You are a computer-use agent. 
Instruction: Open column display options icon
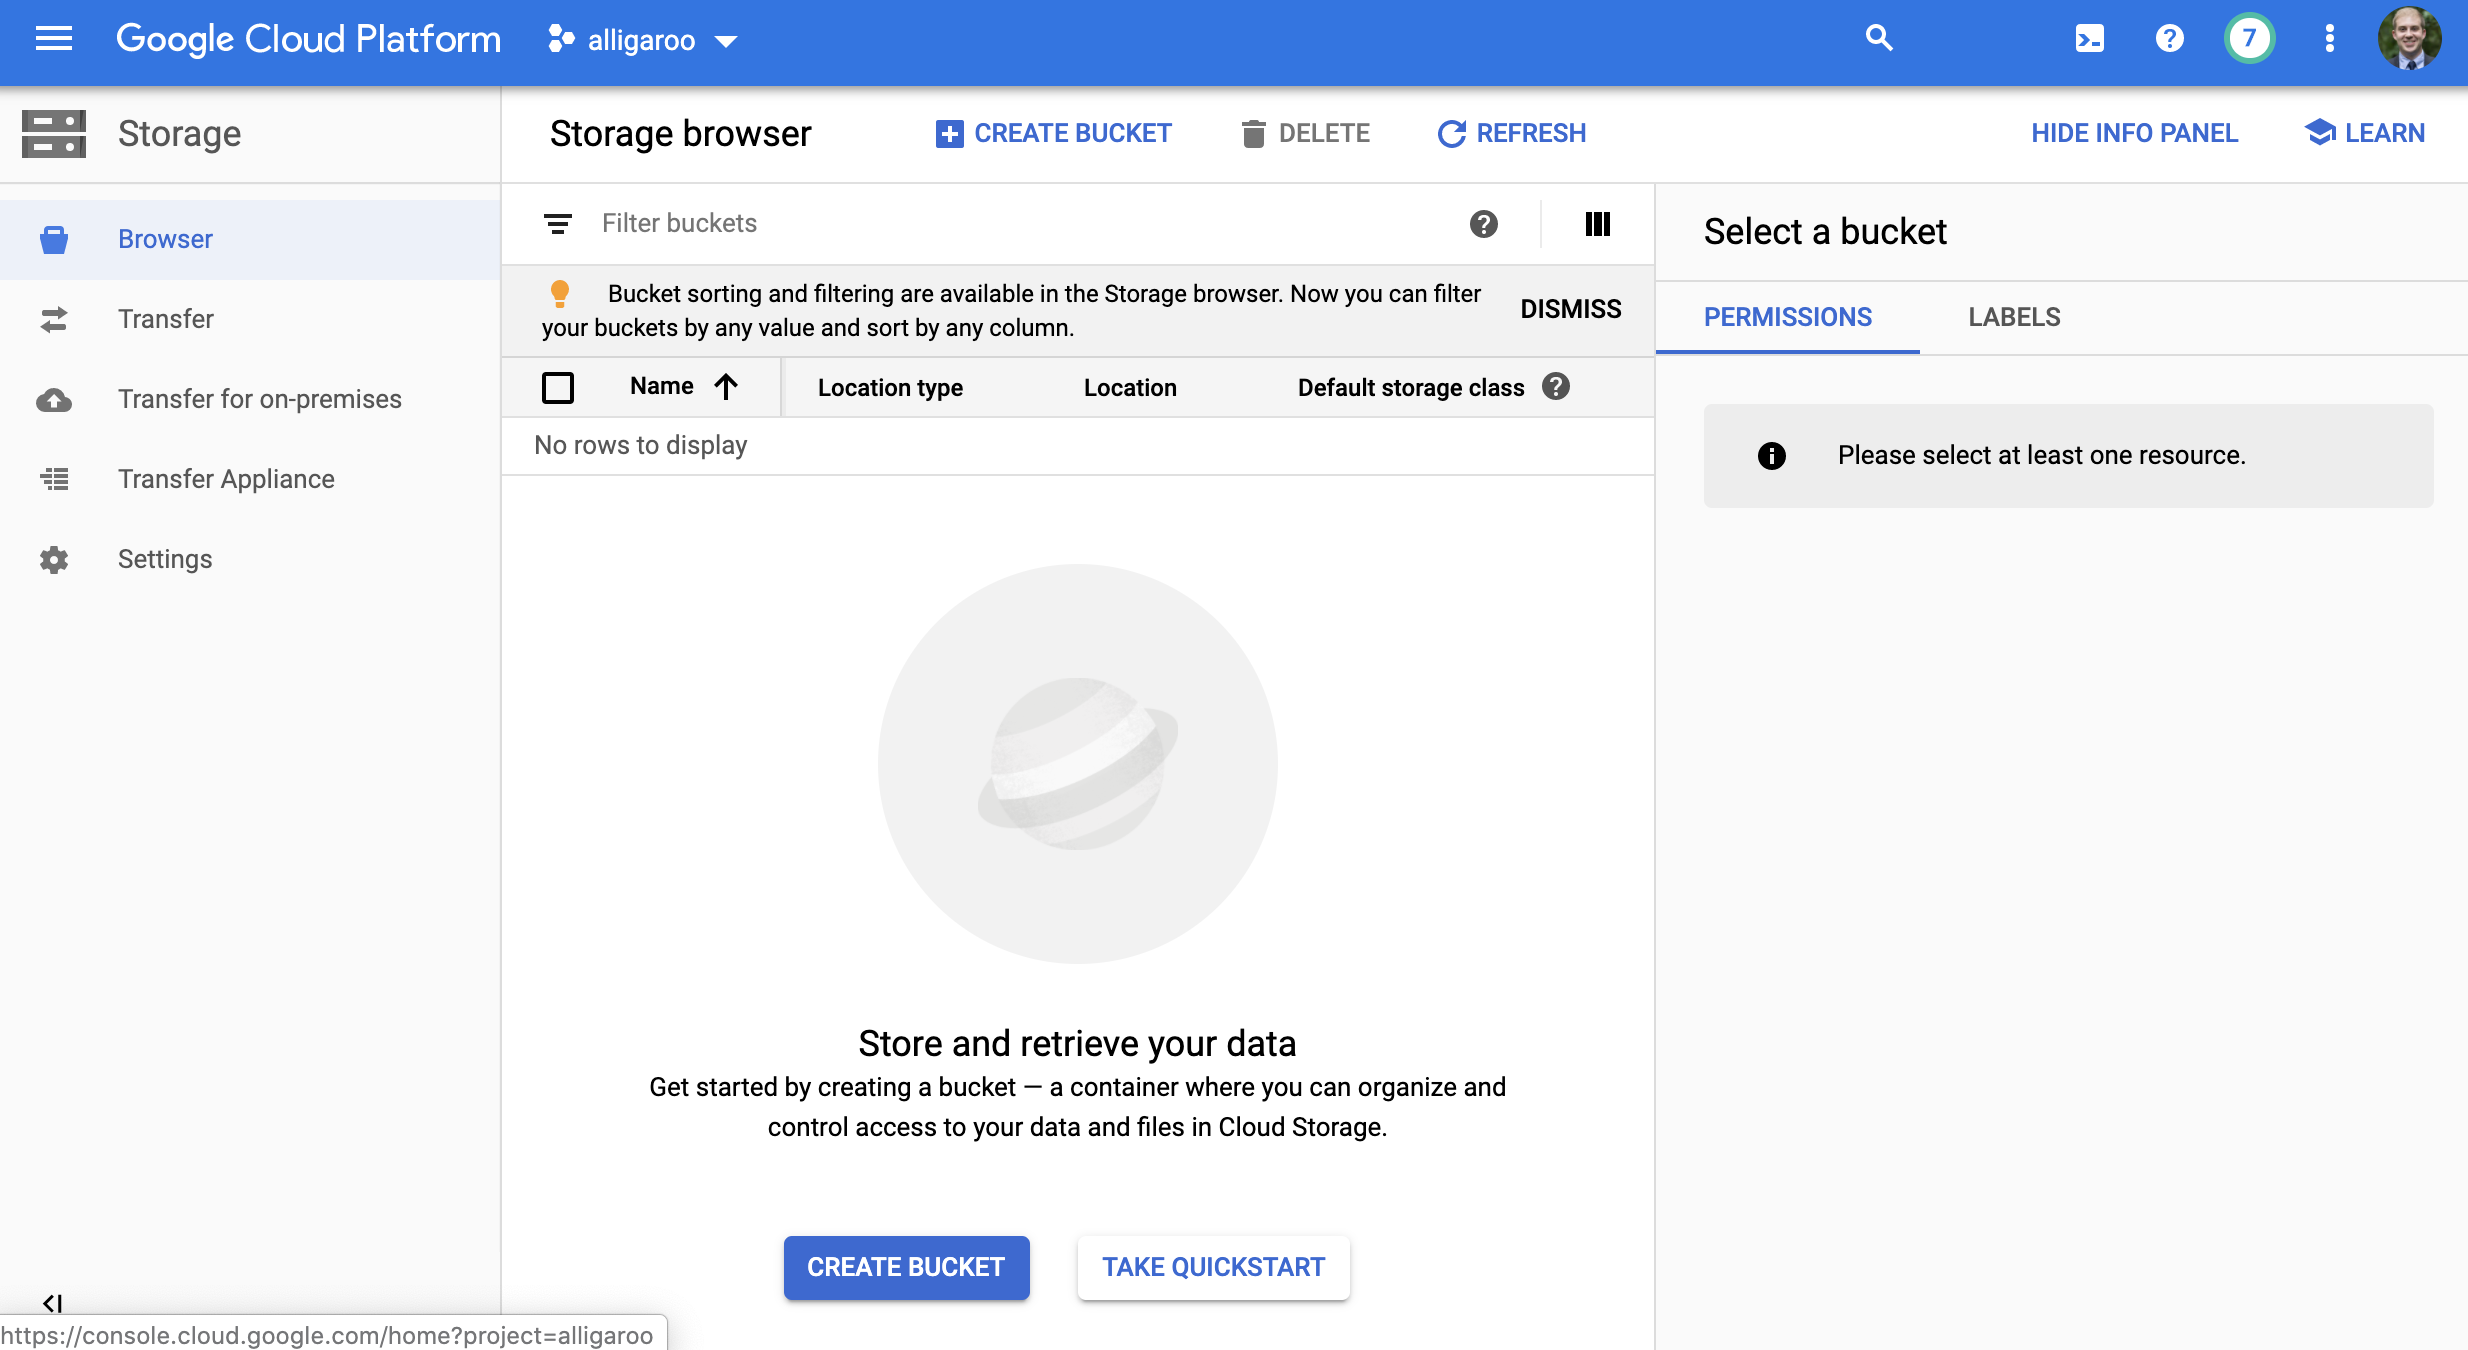coord(1598,224)
